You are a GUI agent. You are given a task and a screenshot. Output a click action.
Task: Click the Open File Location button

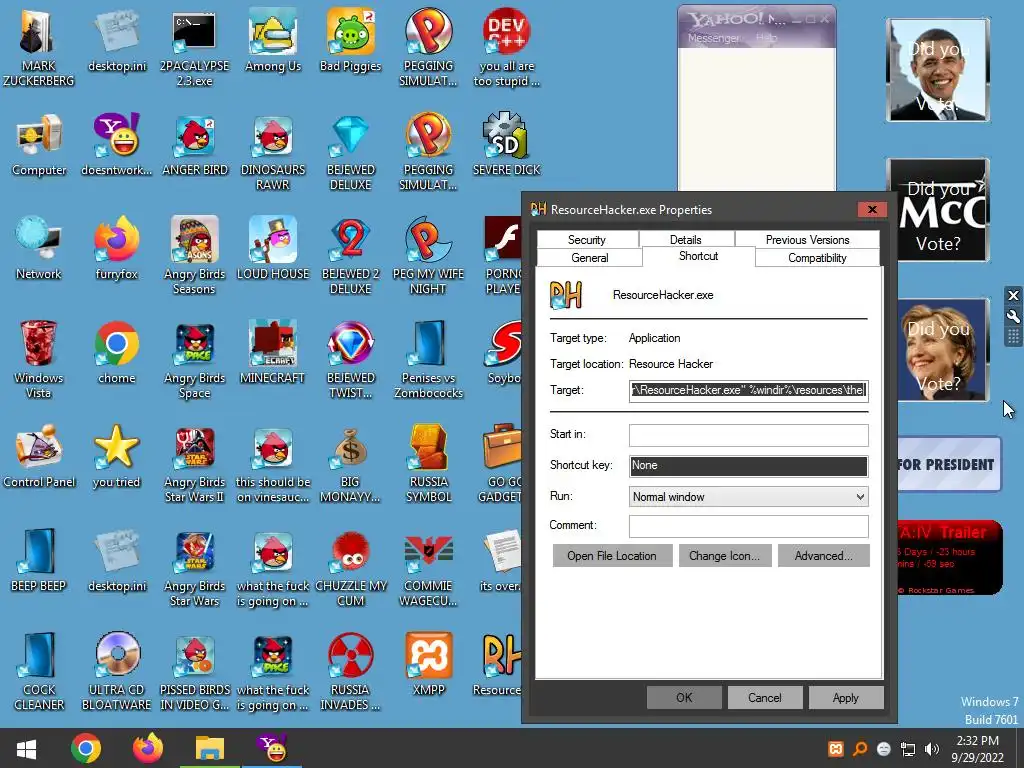pyautogui.click(x=612, y=556)
